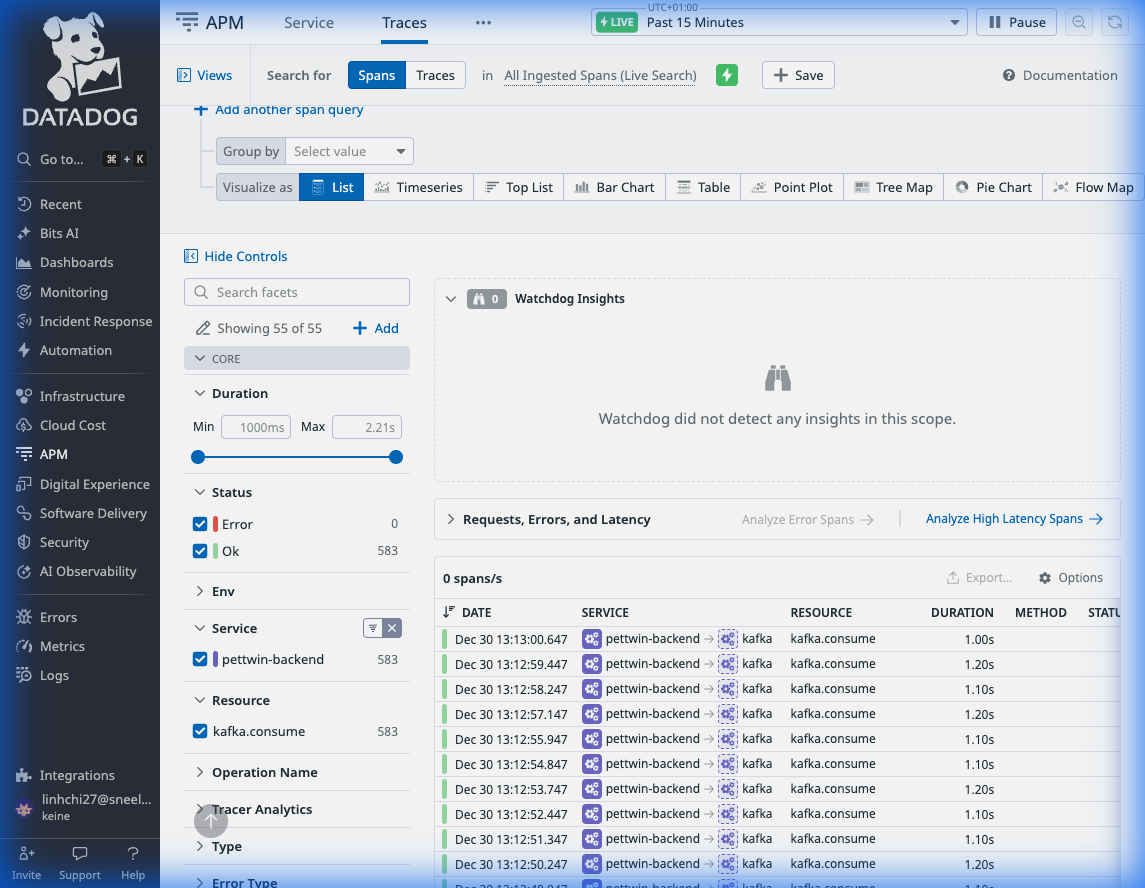Visualize as Tree Map

(893, 188)
